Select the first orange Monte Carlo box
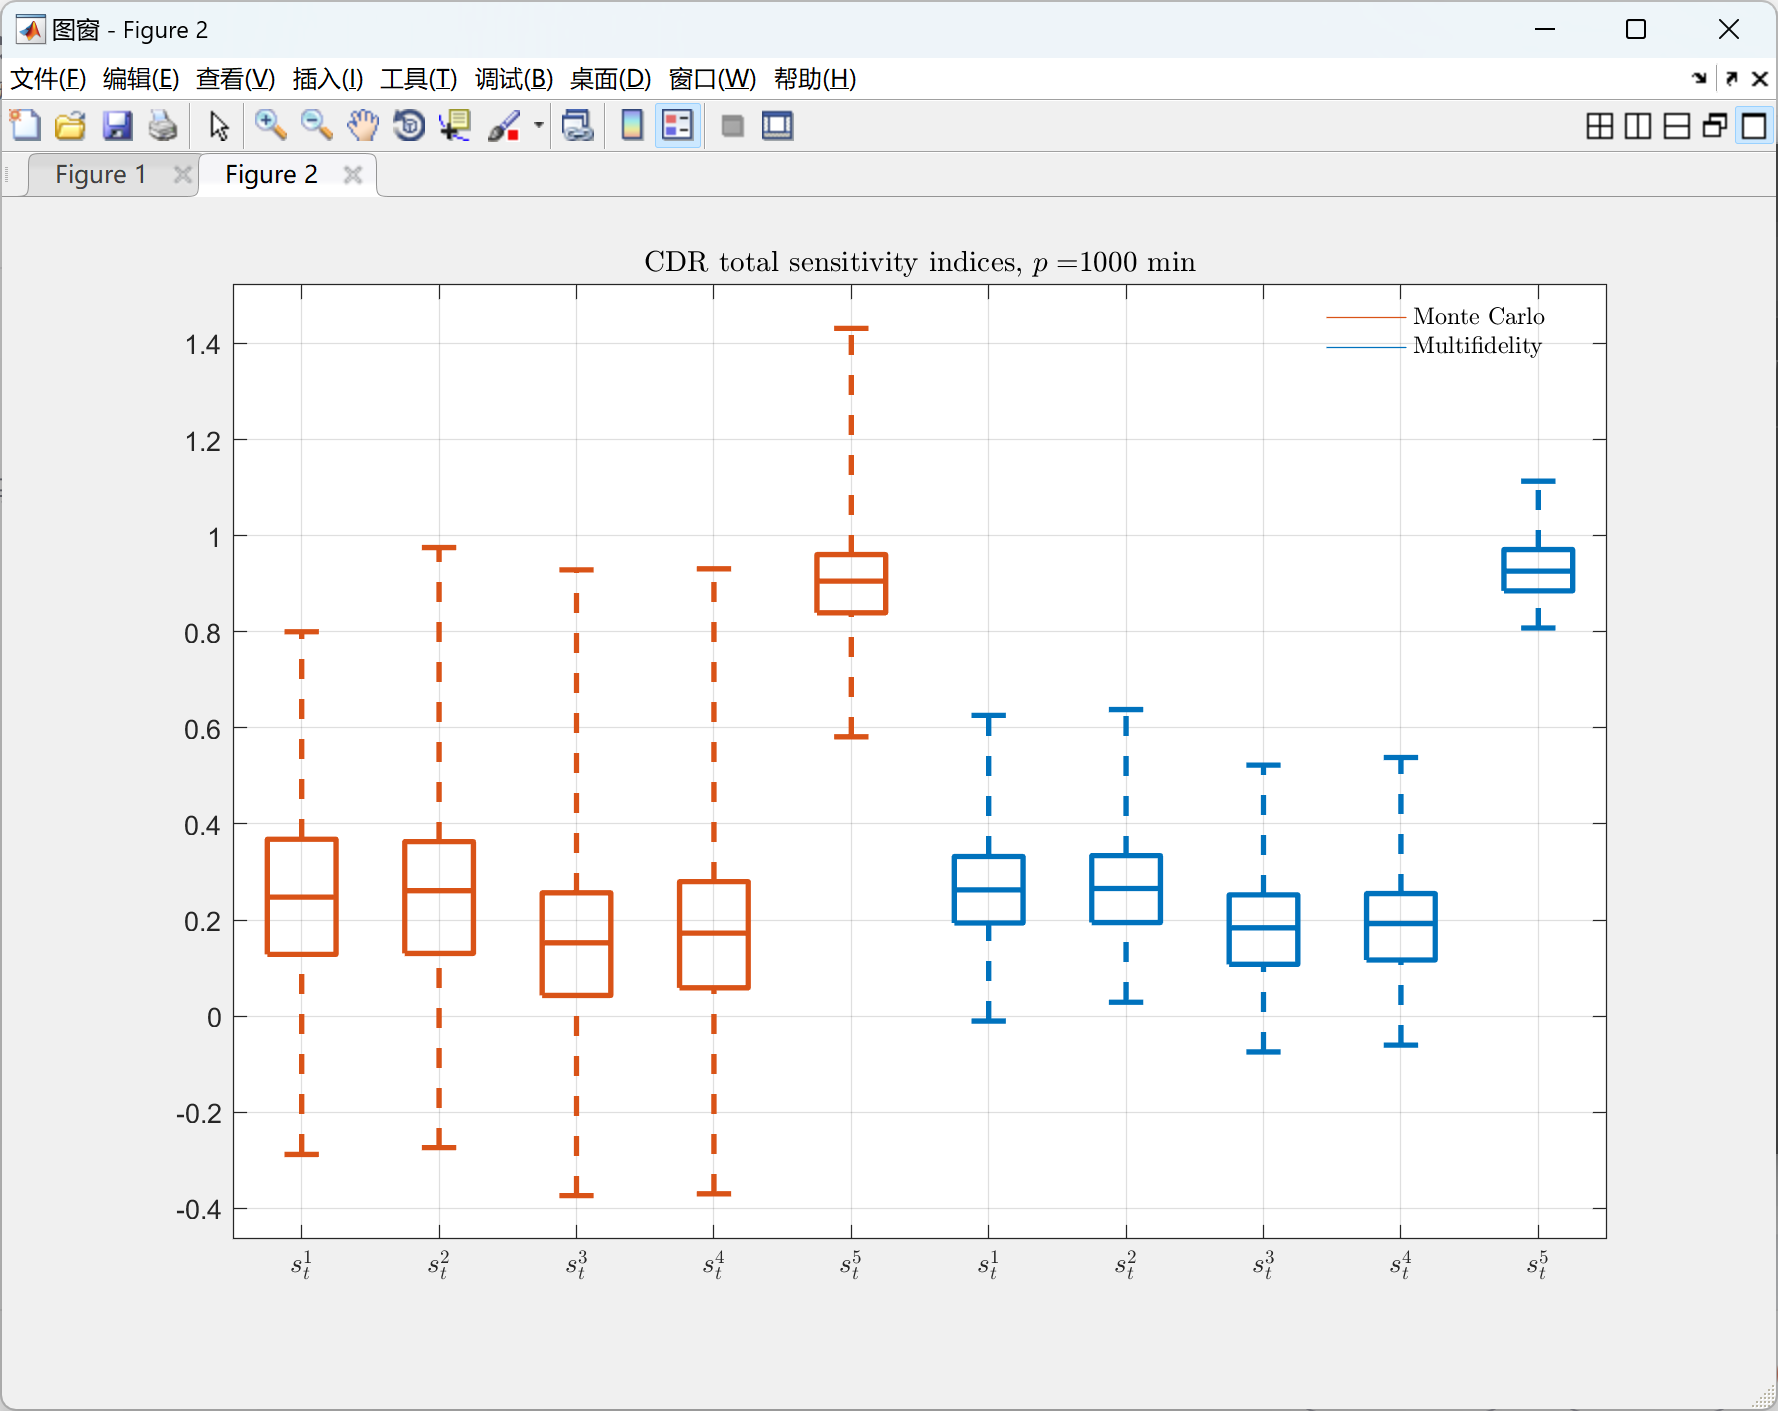The height and width of the screenshot is (1411, 1778). [302, 897]
